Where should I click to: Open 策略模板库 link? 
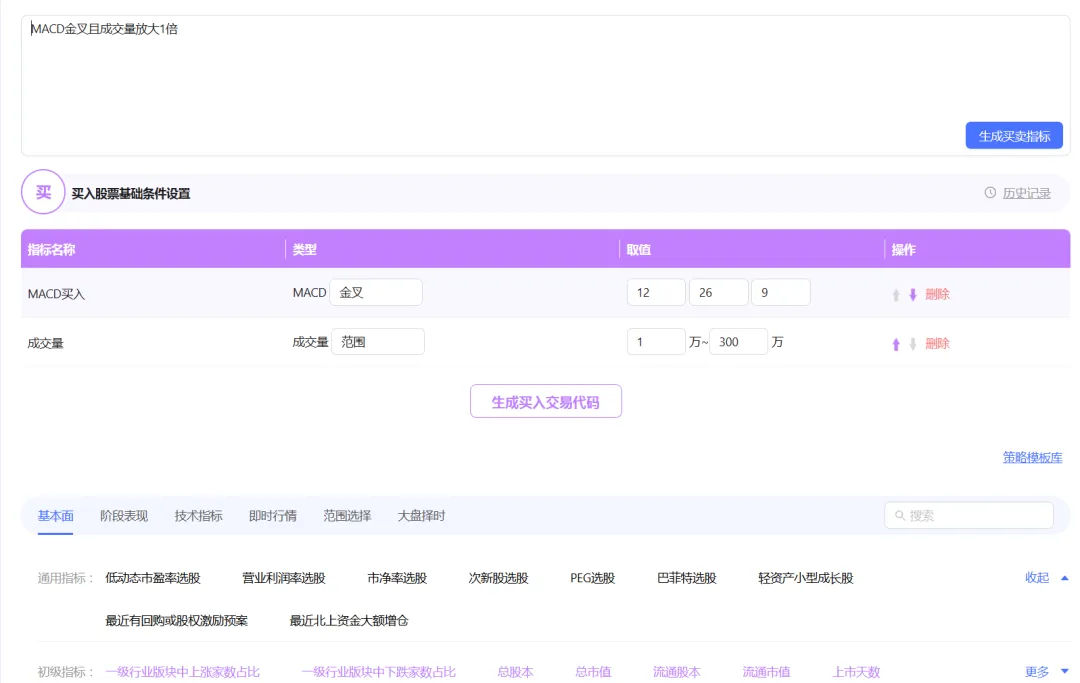coord(1032,458)
